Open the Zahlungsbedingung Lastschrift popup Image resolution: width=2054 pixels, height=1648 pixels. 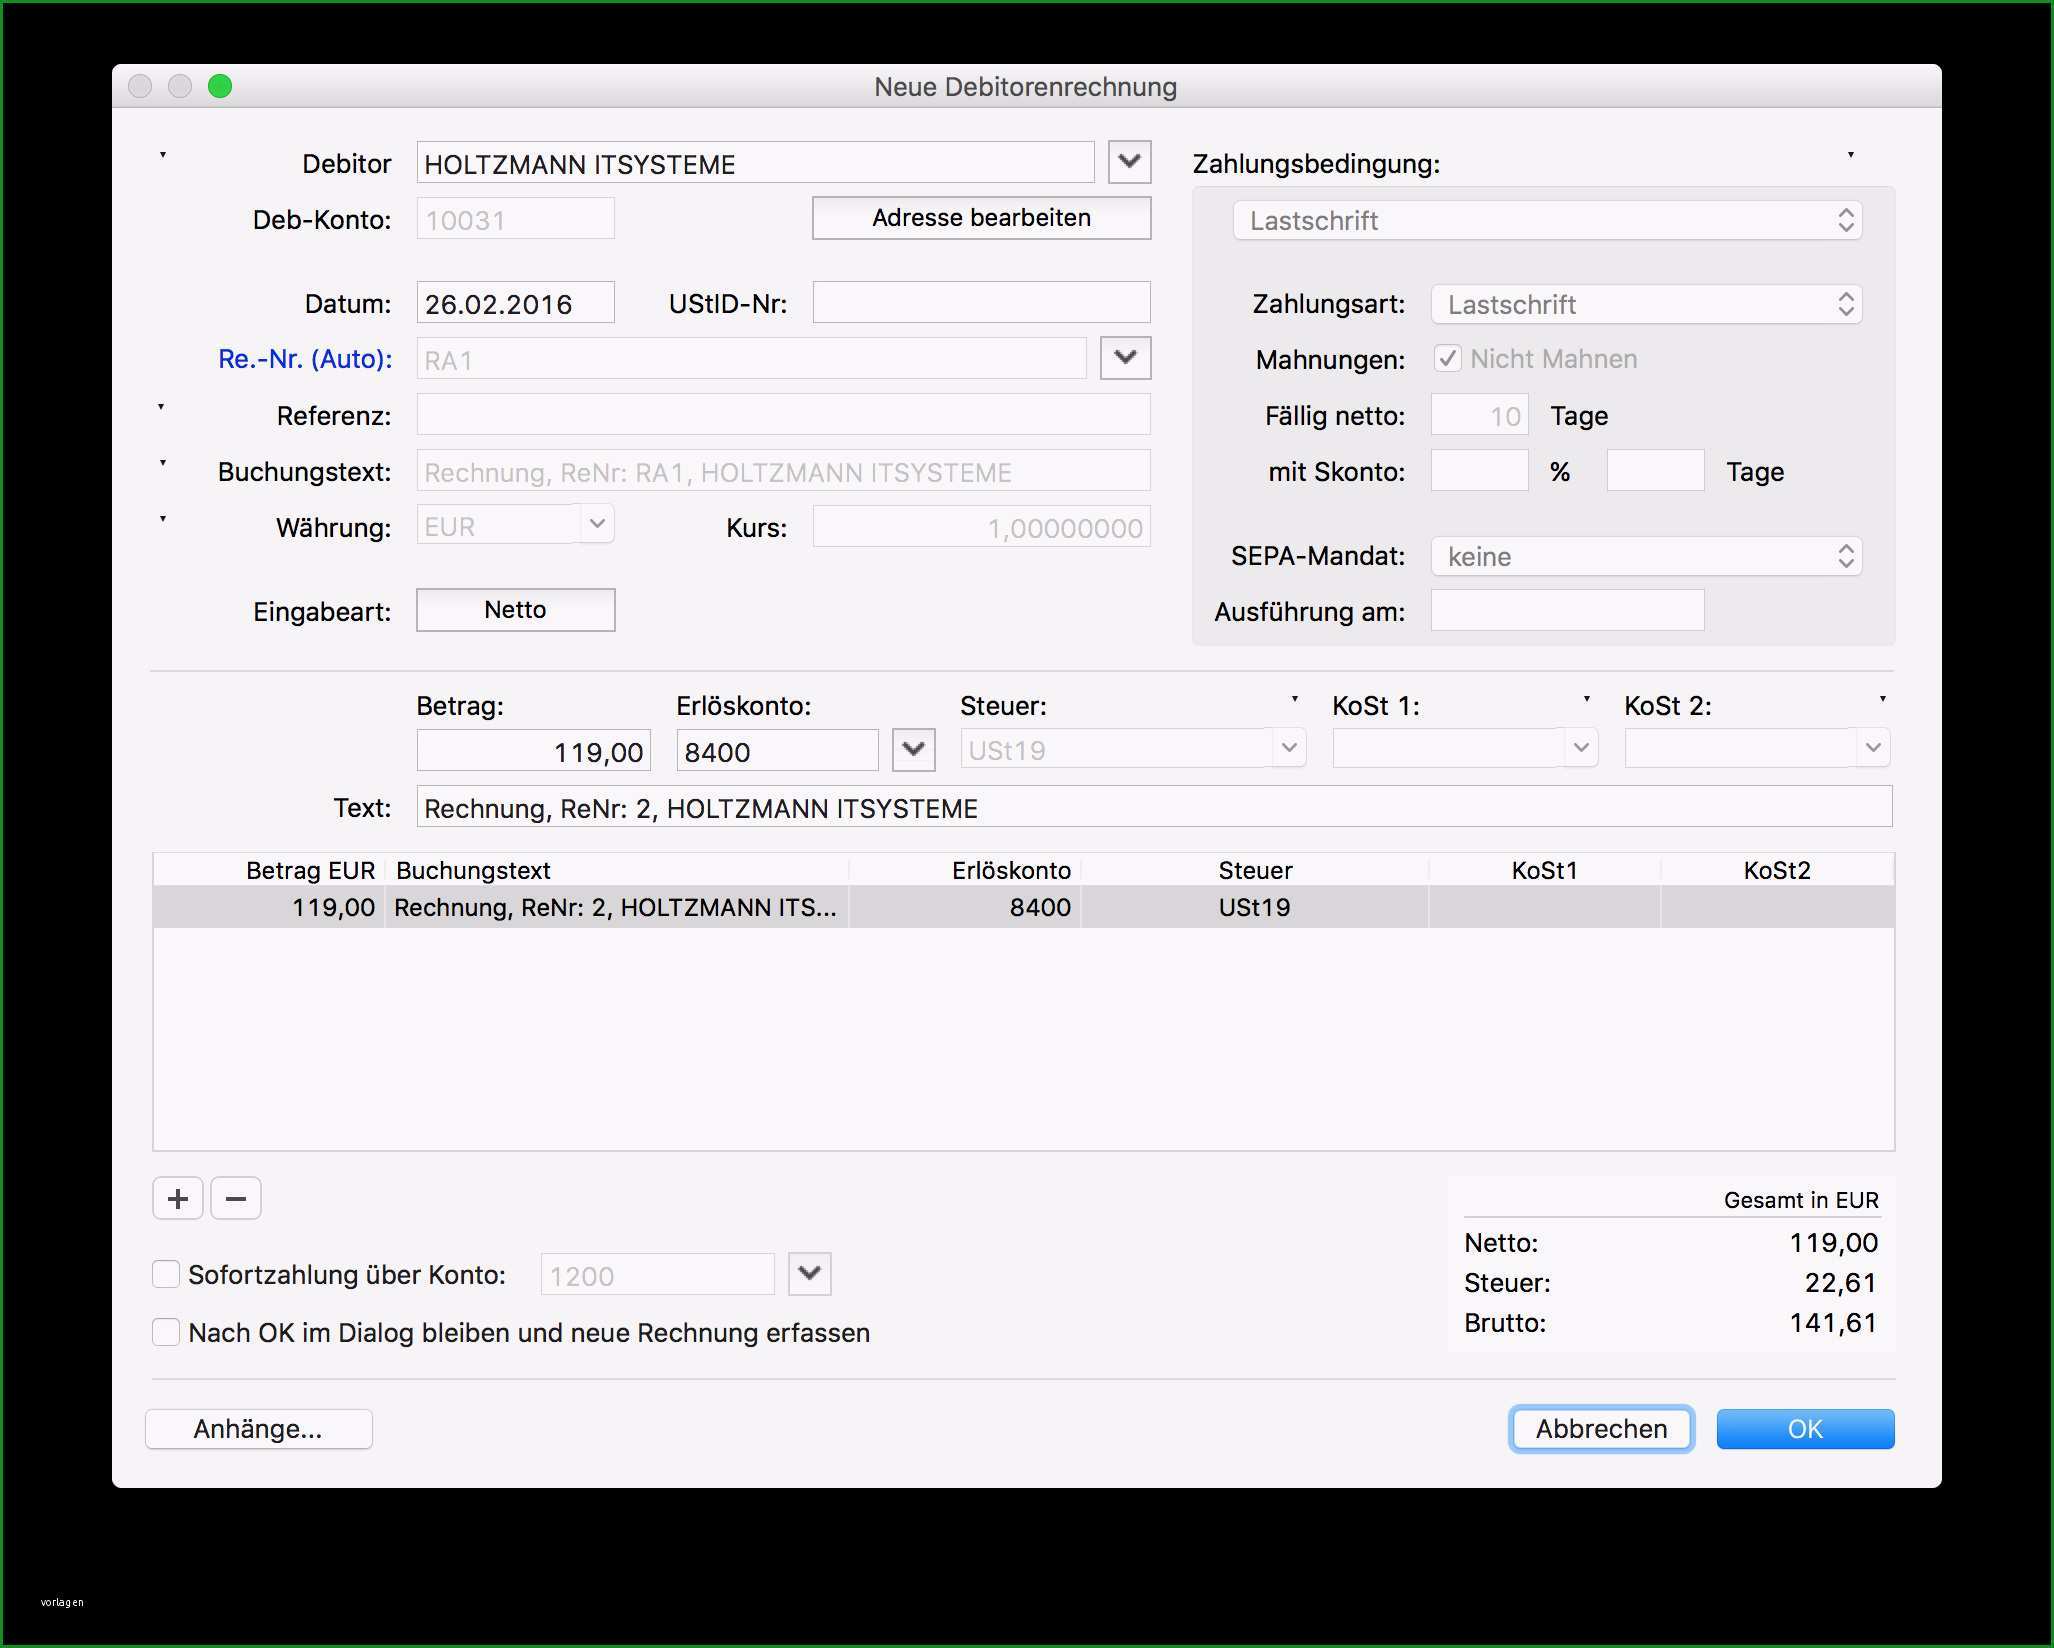[1547, 220]
